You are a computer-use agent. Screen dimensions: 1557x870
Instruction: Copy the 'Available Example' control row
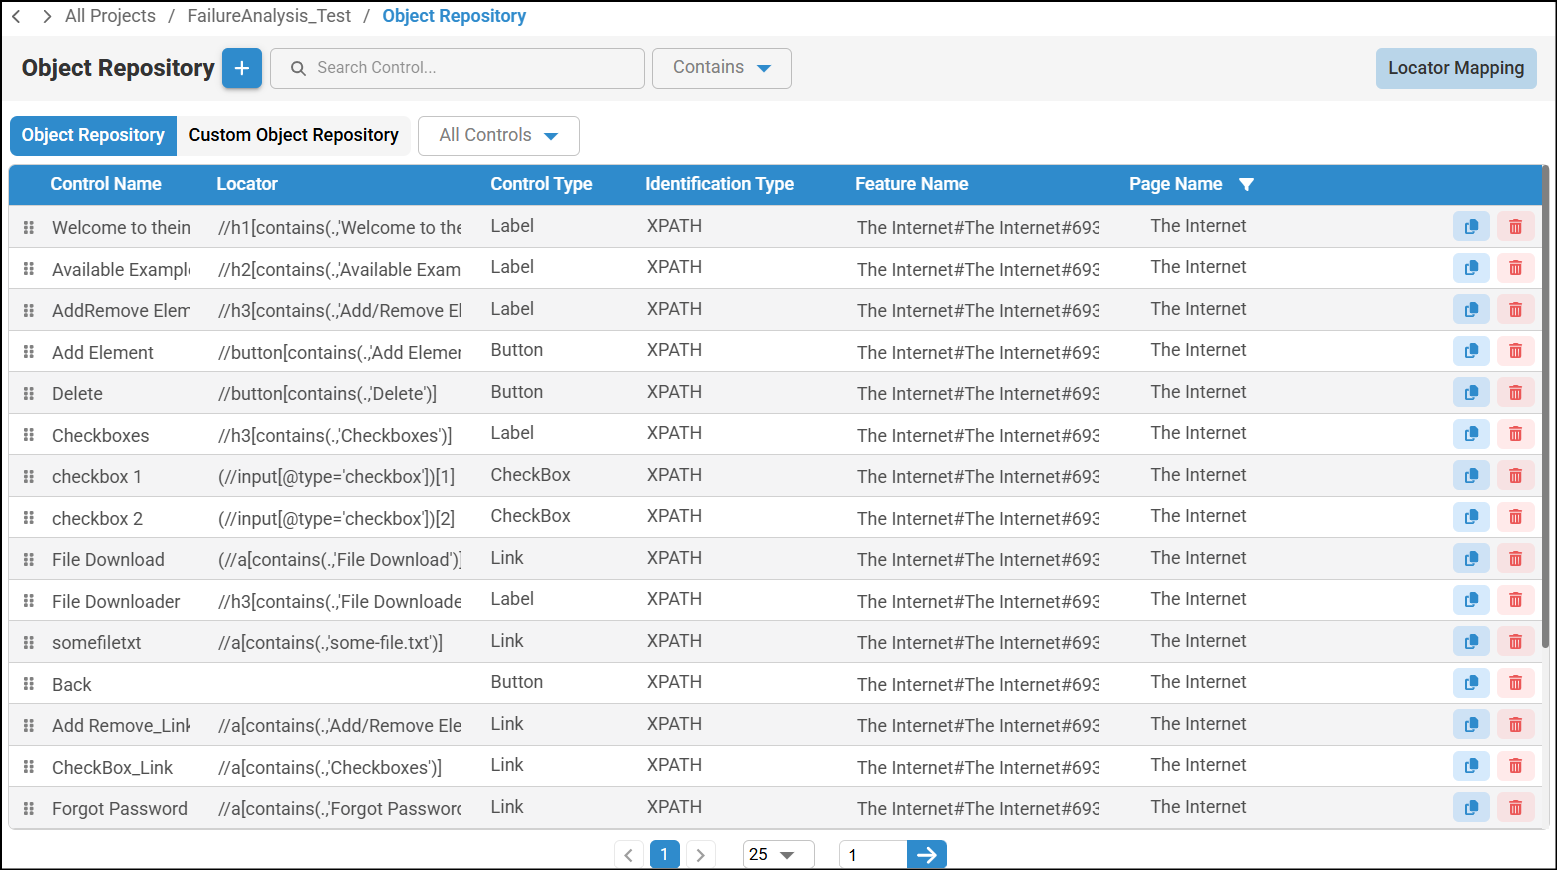pos(1471,268)
